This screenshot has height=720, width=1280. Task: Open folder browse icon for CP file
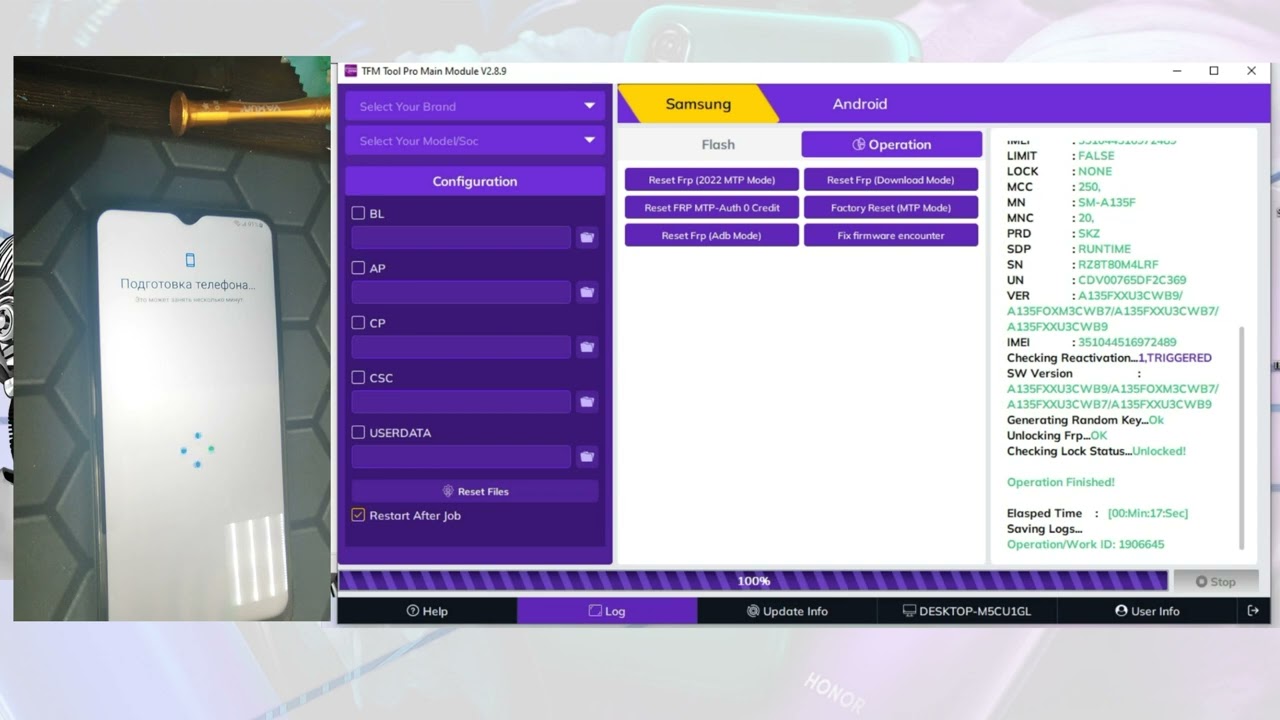(587, 347)
